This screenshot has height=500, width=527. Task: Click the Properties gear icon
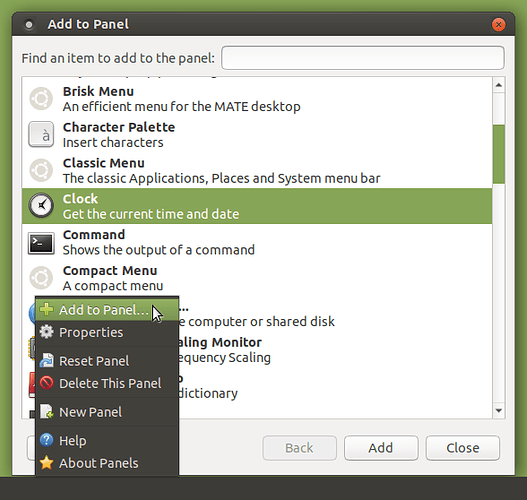click(x=46, y=332)
